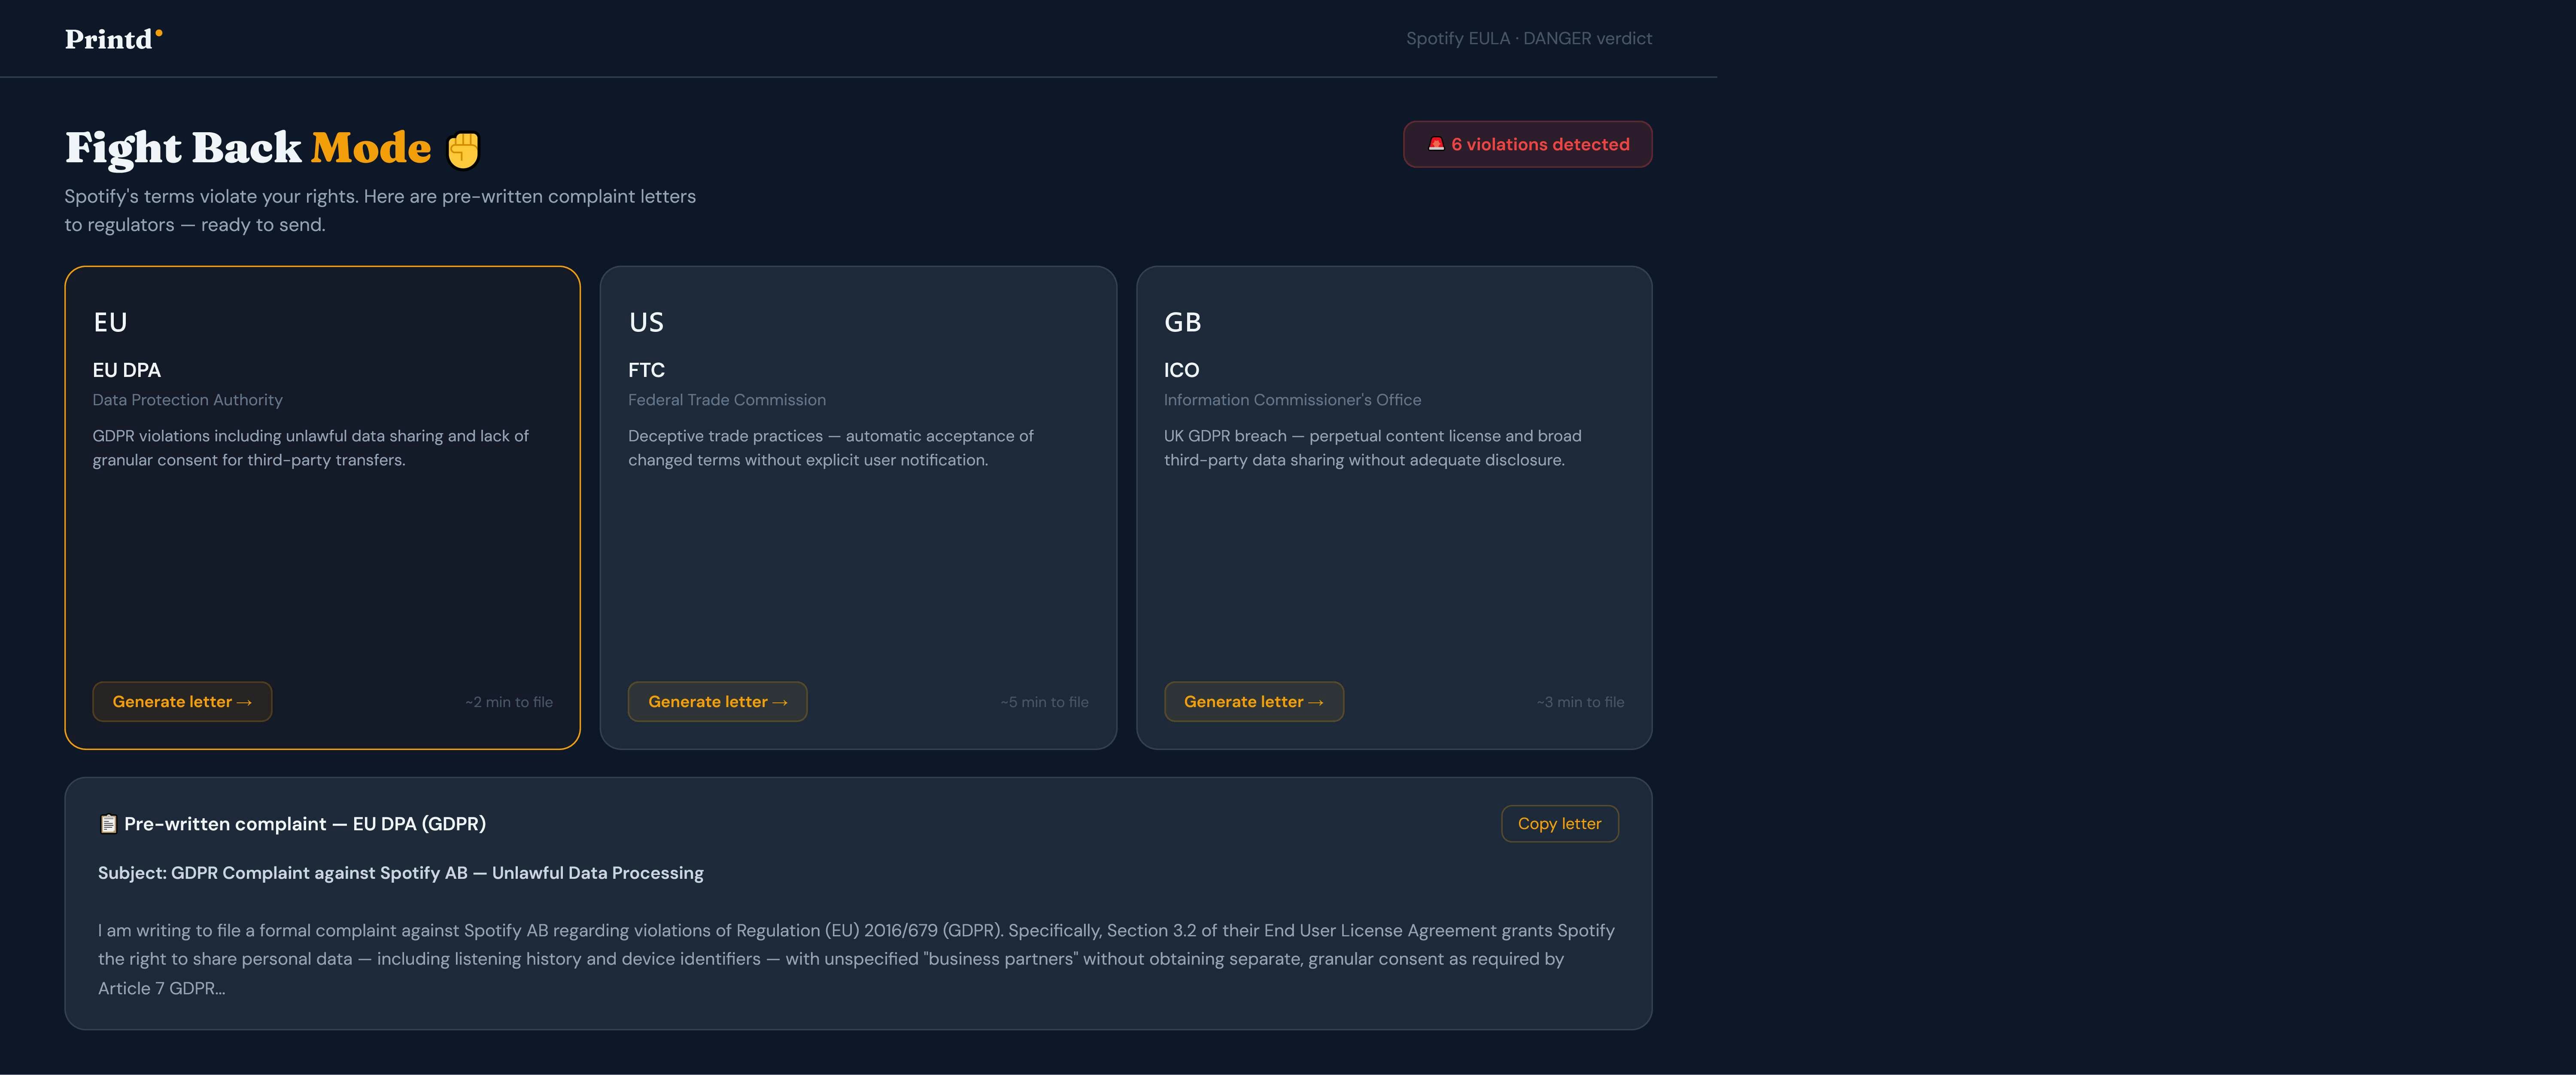The height and width of the screenshot is (1075, 2576).
Task: Click the Copy letter button
Action: click(x=1559, y=823)
